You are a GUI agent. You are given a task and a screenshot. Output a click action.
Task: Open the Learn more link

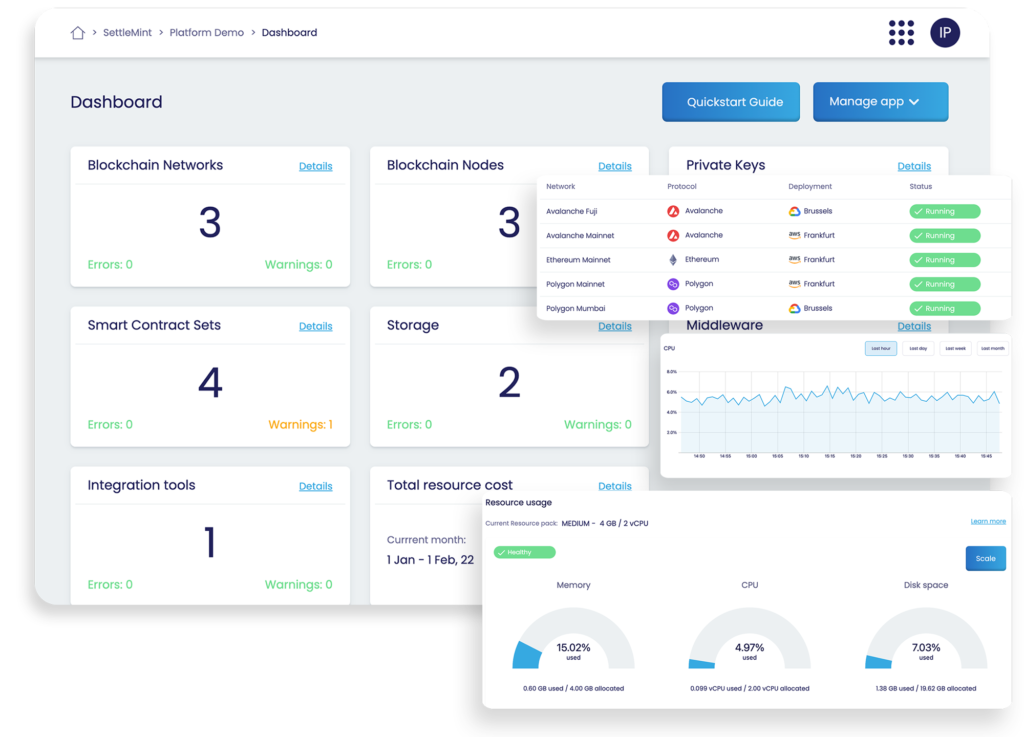tap(987, 521)
